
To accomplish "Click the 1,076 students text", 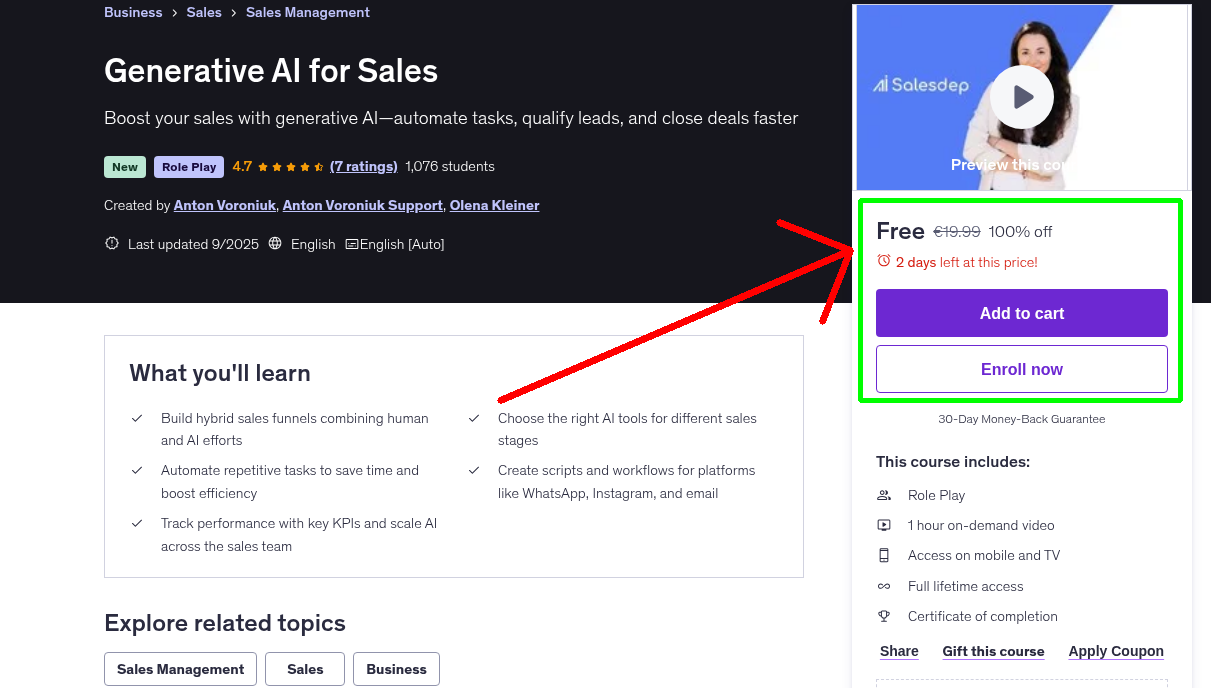I will coord(450,166).
